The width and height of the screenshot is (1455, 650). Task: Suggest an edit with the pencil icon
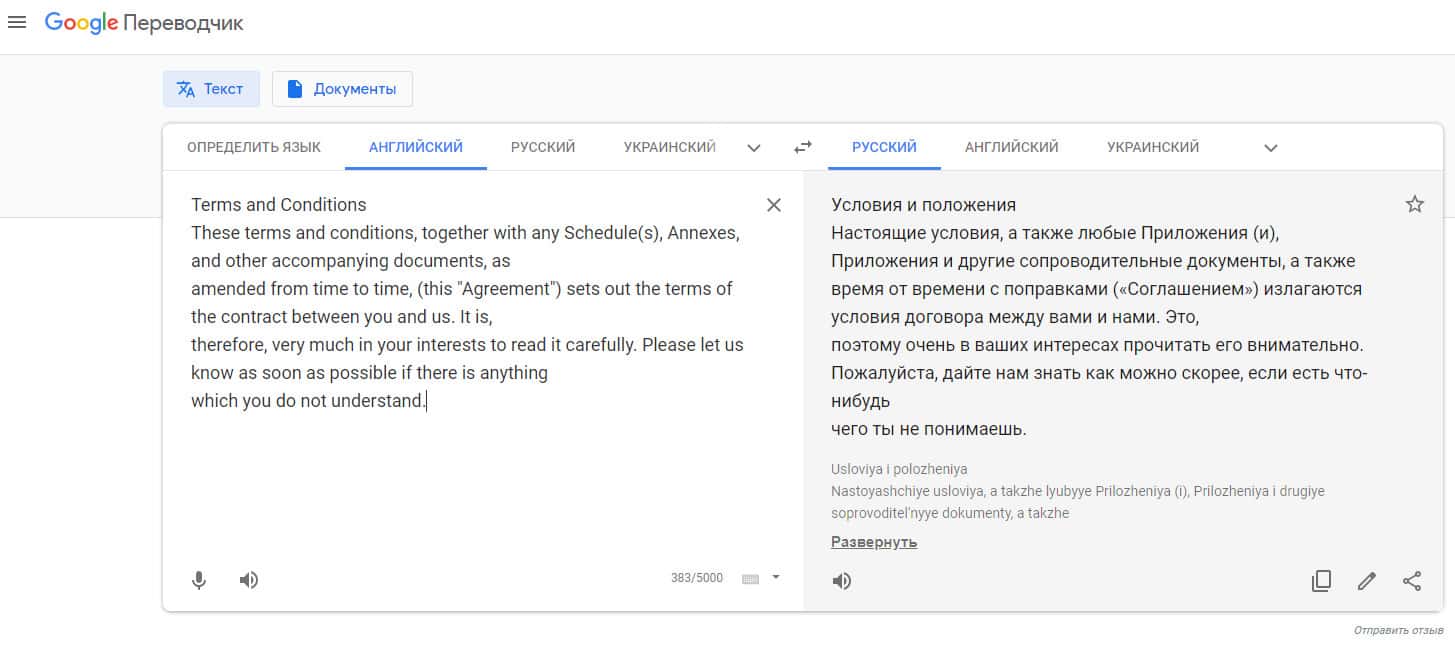point(1366,581)
